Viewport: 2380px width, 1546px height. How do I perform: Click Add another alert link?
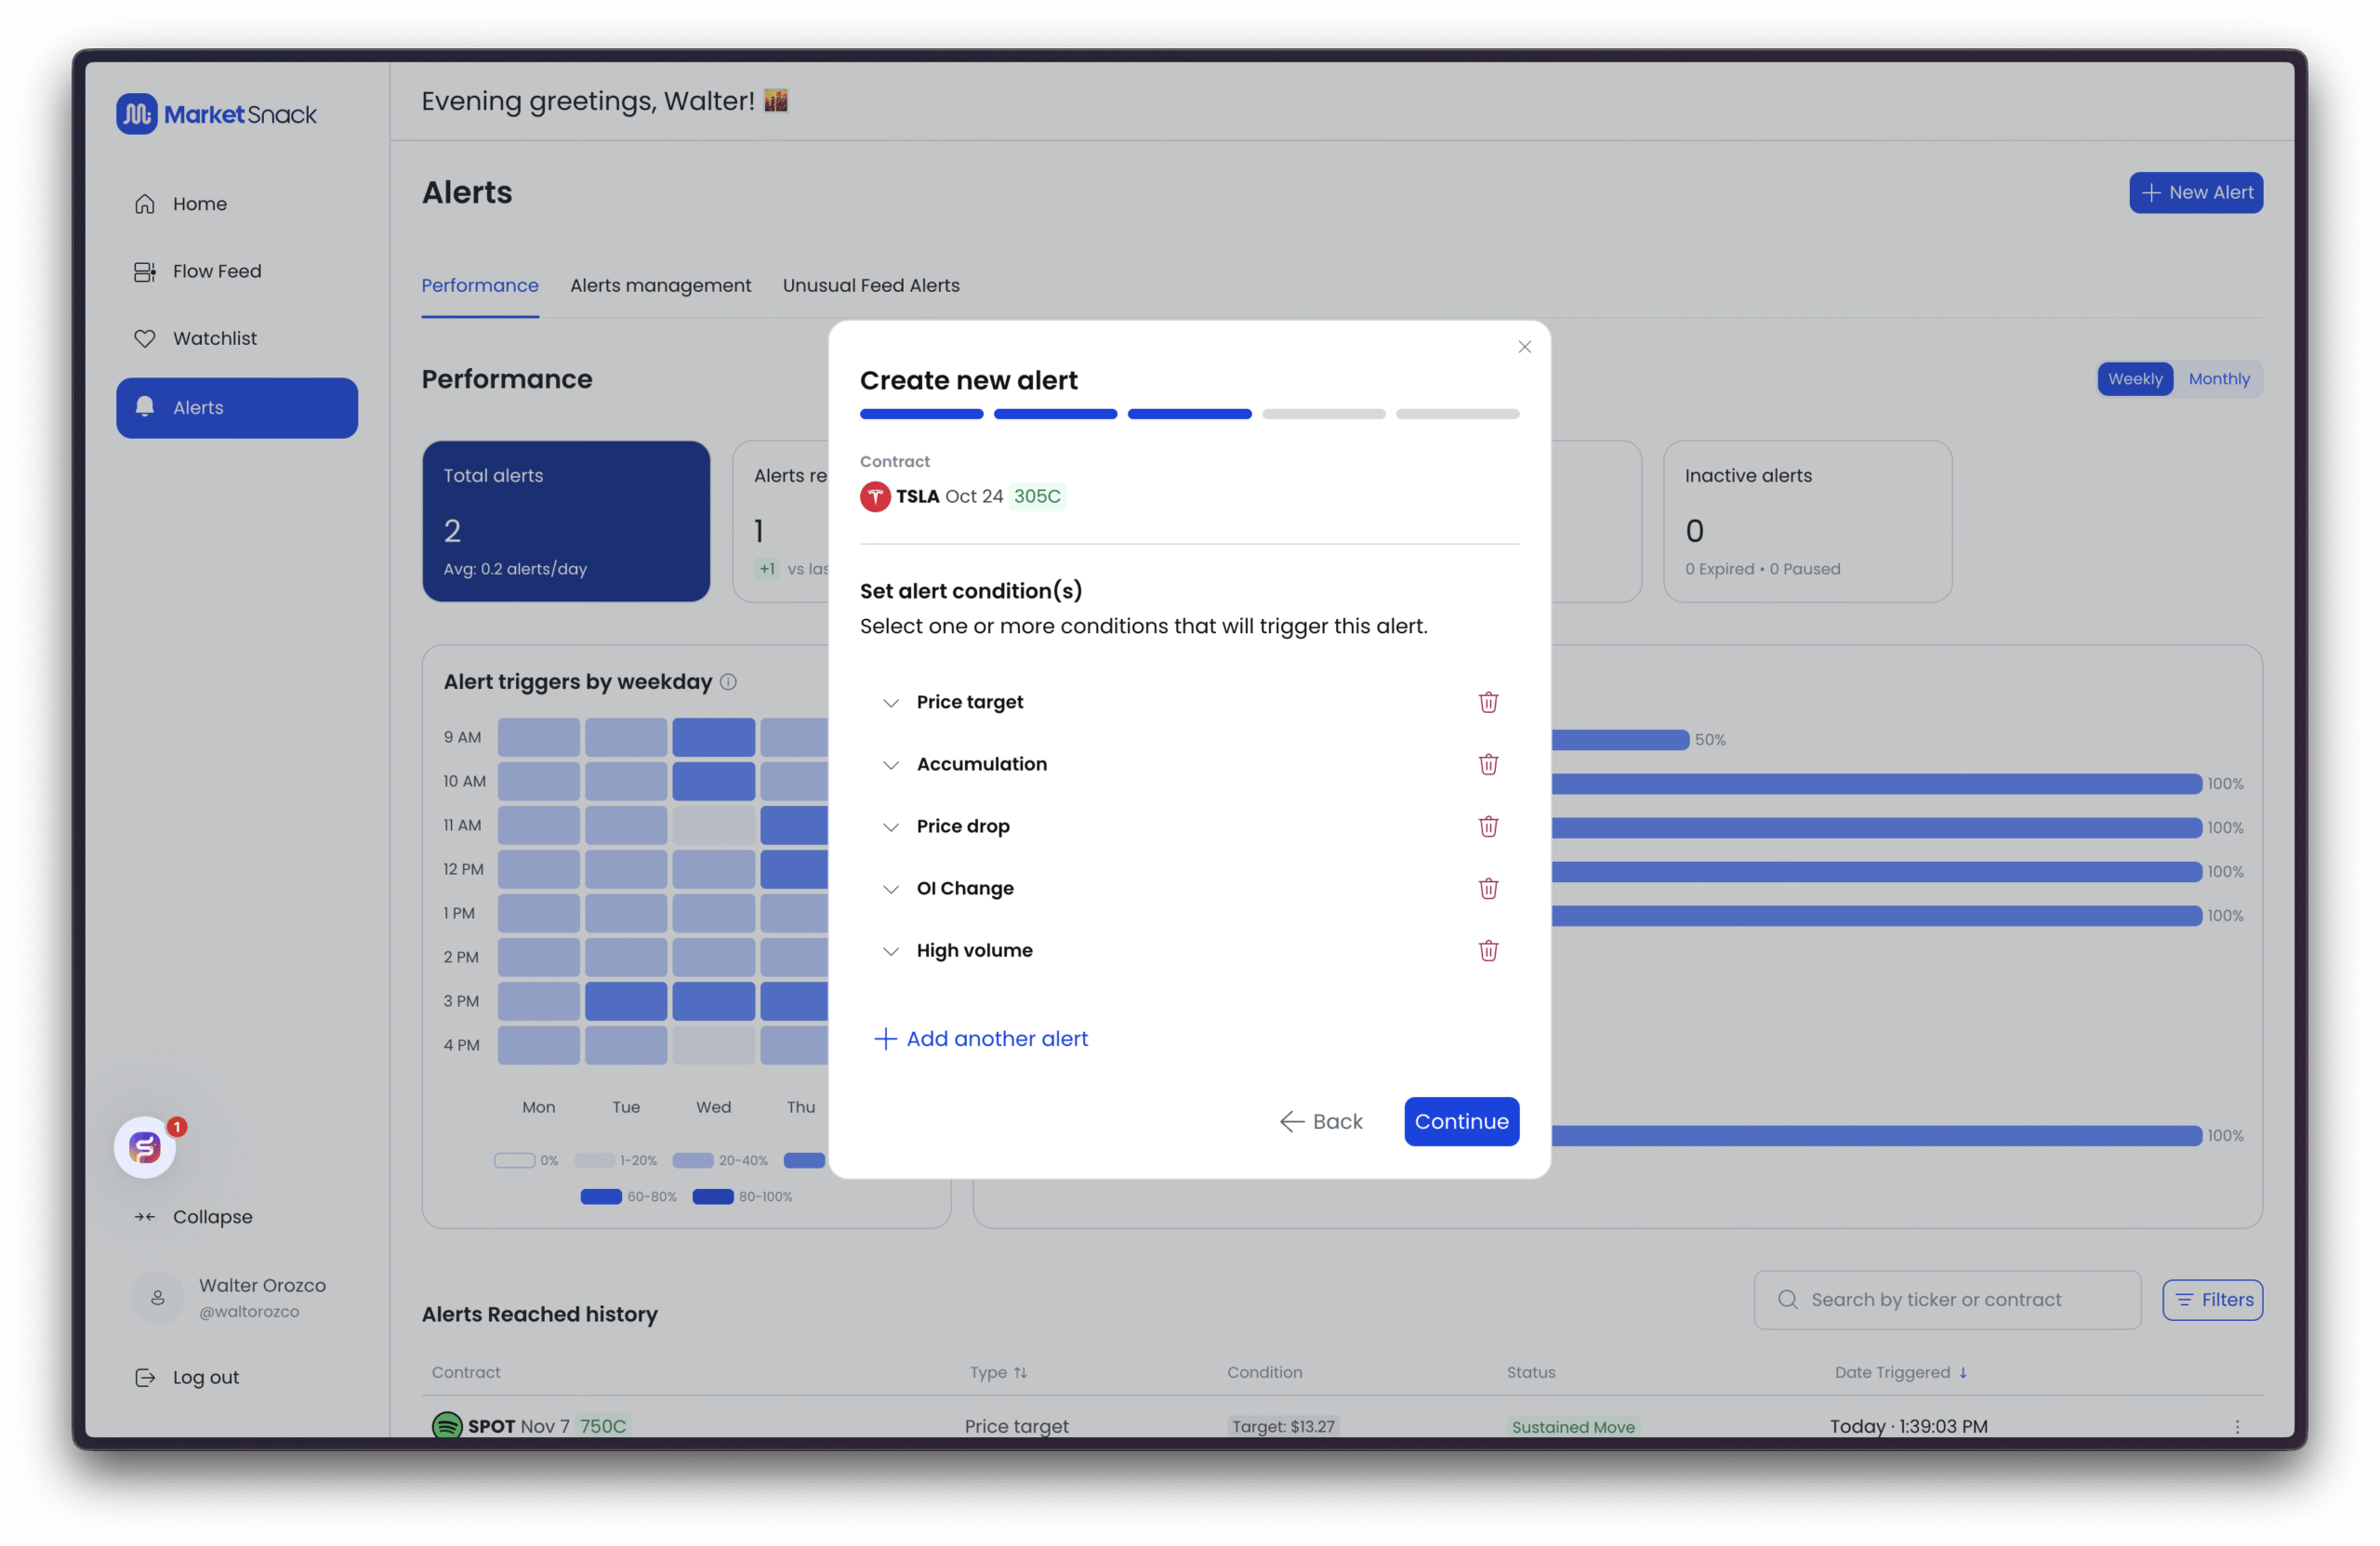[x=981, y=1039]
